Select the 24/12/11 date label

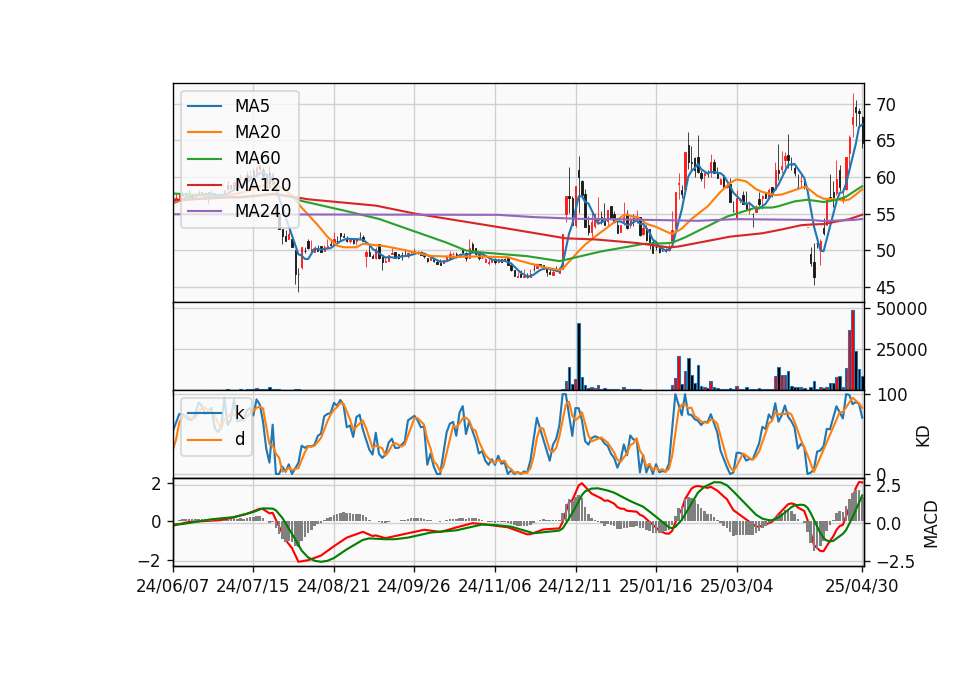click(576, 587)
